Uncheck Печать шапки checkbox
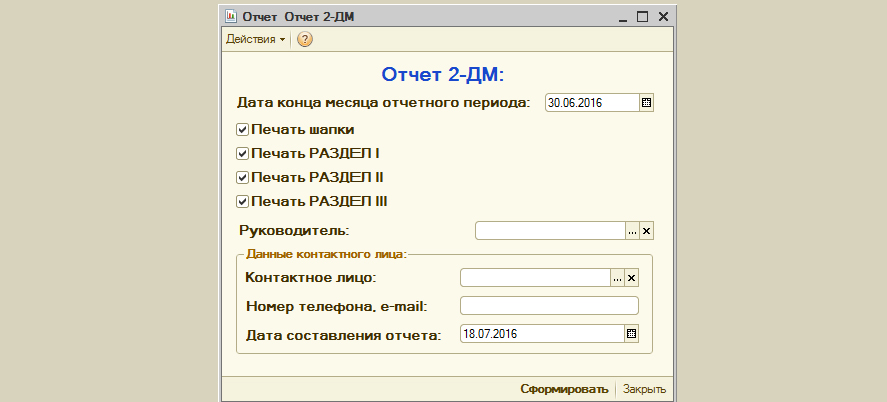The width and height of the screenshot is (887, 402). 242,129
